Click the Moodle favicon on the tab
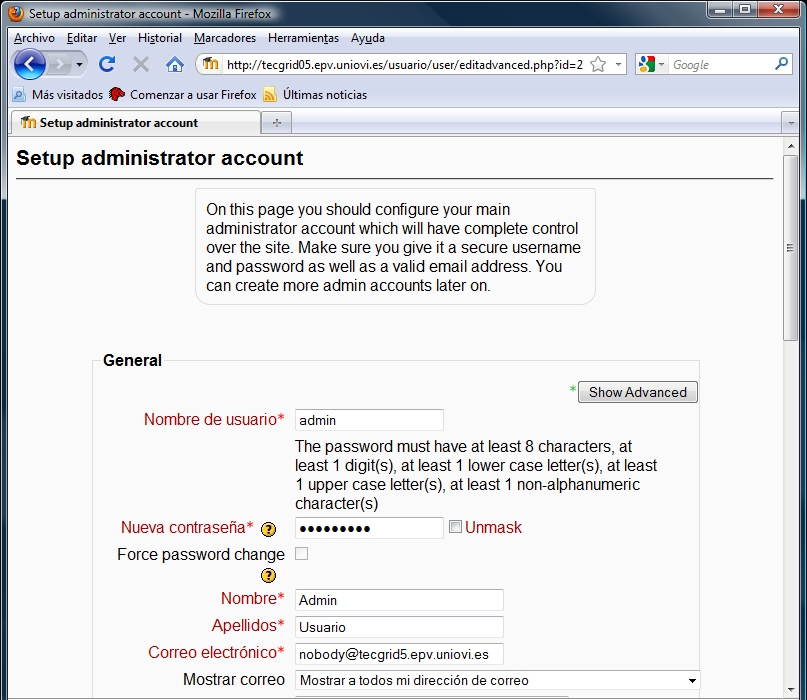 point(28,122)
